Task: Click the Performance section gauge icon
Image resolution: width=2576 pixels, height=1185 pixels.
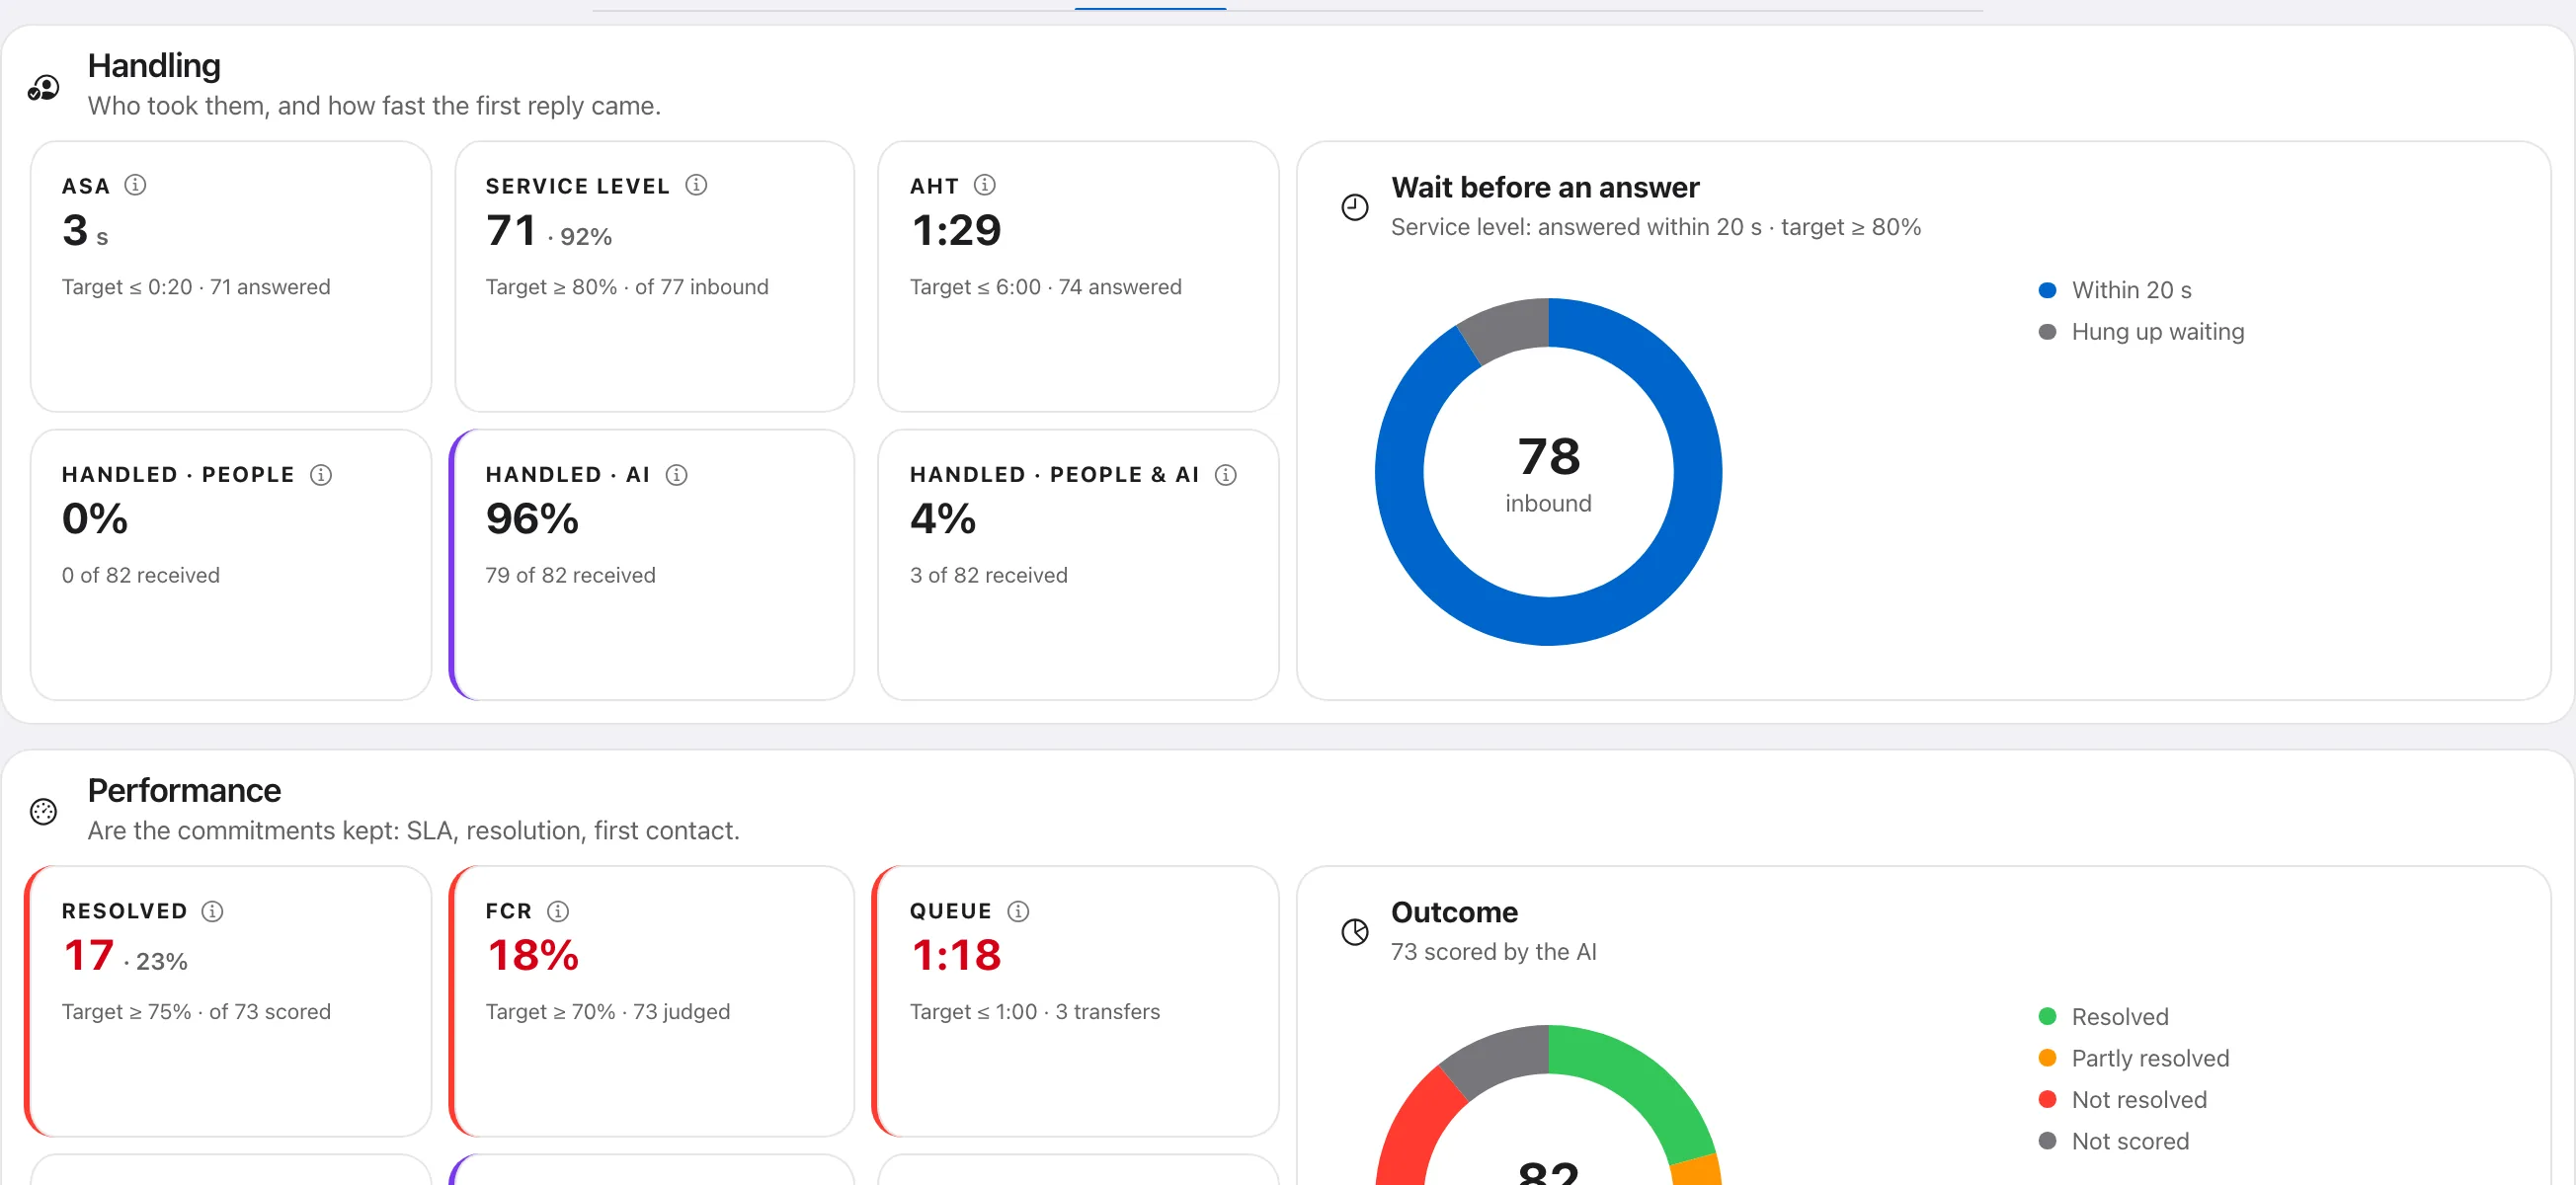Action: pyautogui.click(x=43, y=811)
